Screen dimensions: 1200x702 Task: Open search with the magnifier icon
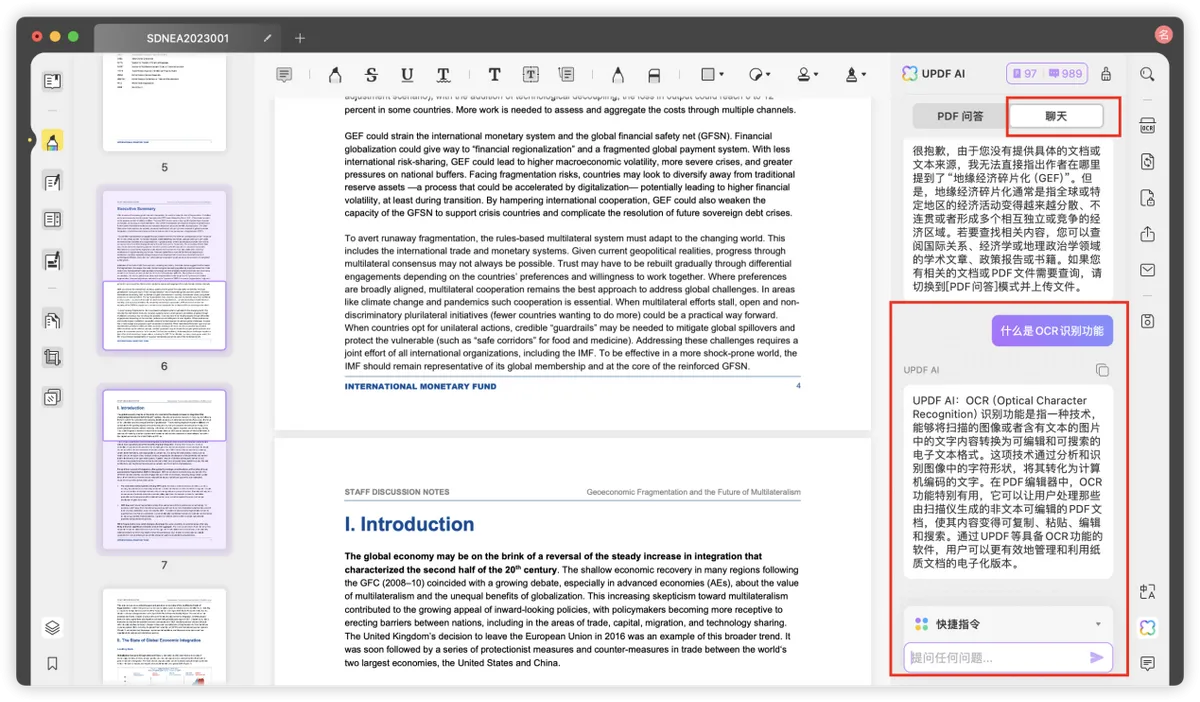(1147, 74)
